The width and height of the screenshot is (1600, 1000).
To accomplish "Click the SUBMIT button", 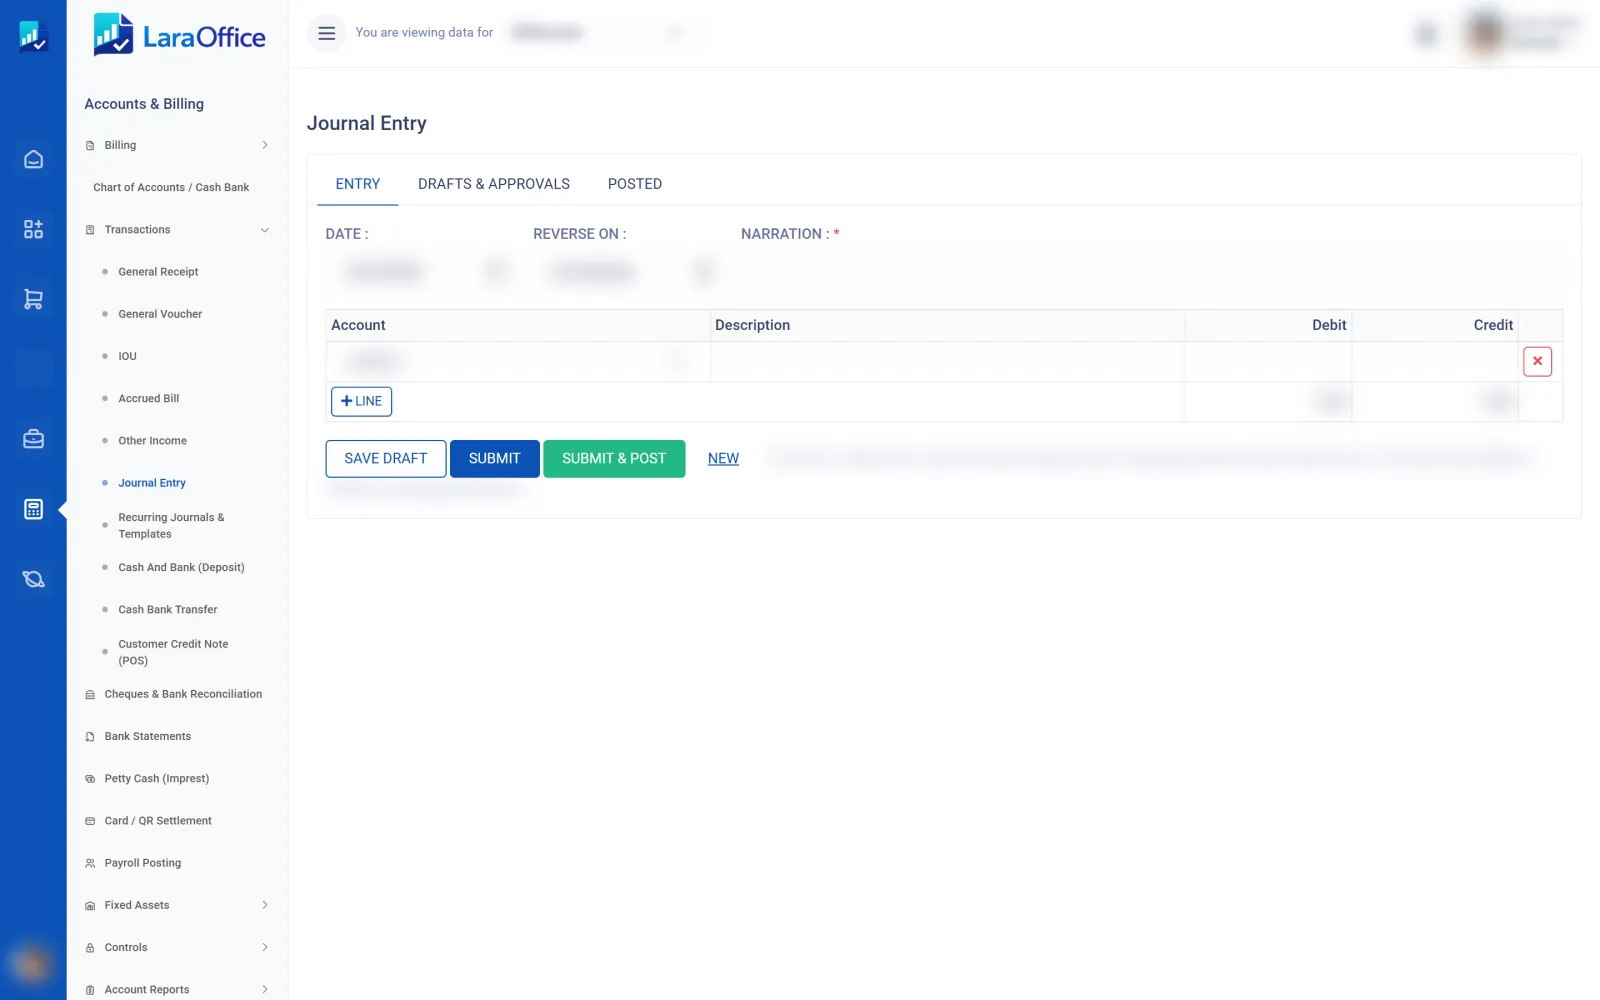I will point(495,459).
